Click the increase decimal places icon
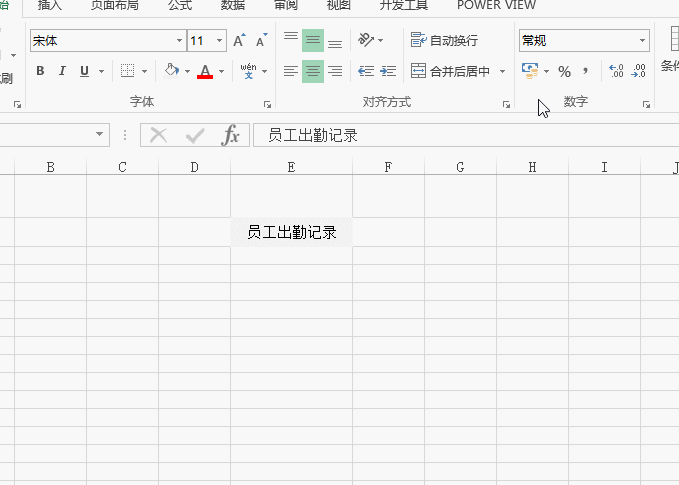This screenshot has height=485, width=679. (616, 71)
